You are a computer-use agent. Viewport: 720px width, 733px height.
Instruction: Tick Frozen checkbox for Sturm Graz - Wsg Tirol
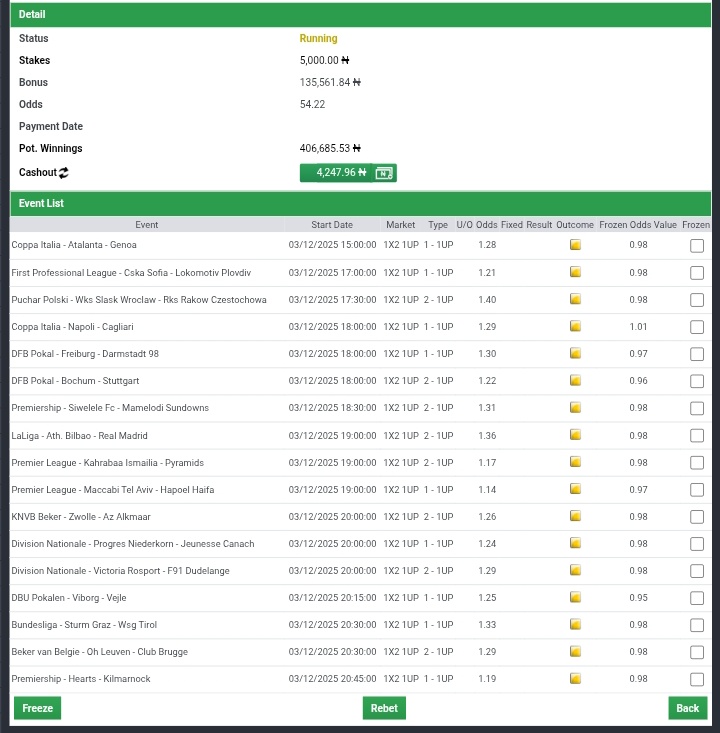pos(697,625)
